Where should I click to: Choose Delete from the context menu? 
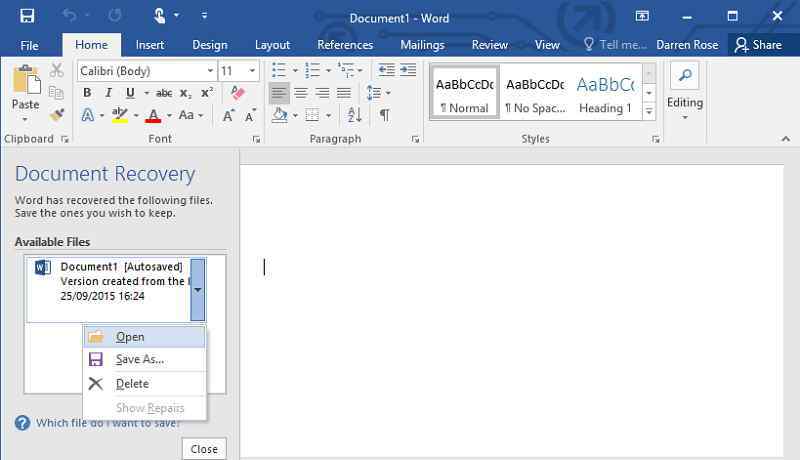pos(145,384)
